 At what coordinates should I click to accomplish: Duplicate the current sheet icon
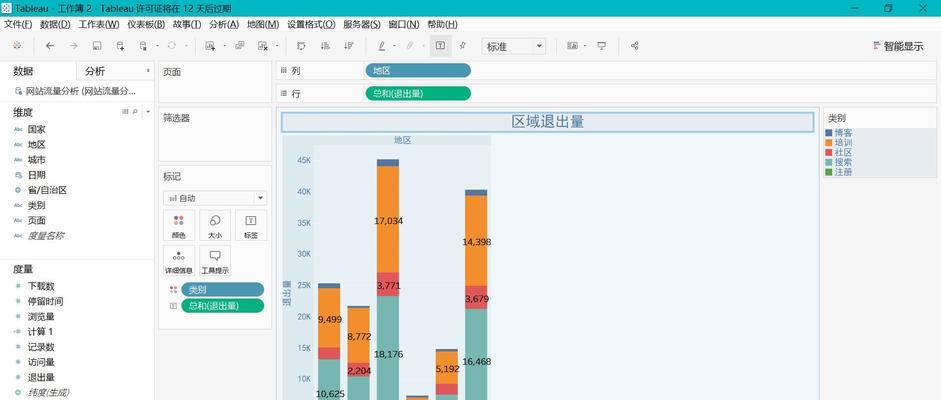tap(239, 46)
